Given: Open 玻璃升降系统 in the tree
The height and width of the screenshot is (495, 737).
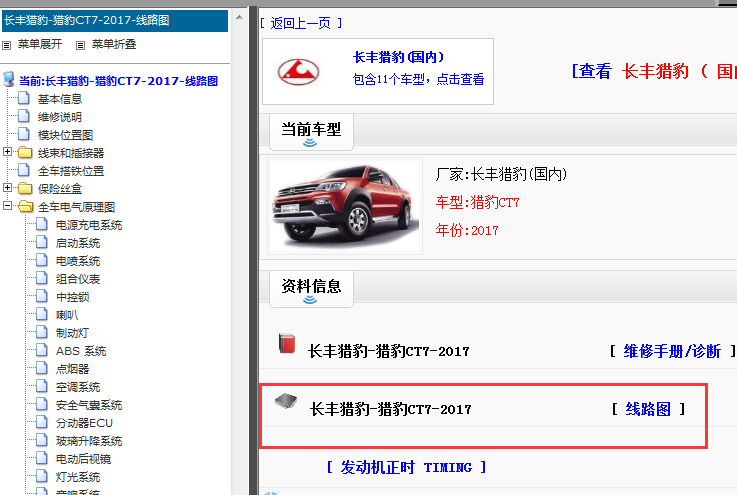Looking at the screenshot, I should click(89, 441).
